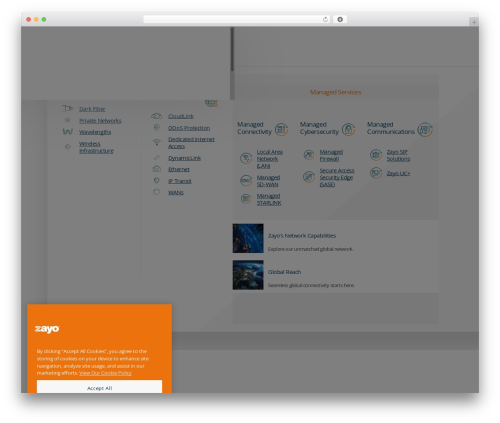Click the browser download indicator icon
This screenshot has width=500, height=423.
[x=340, y=20]
